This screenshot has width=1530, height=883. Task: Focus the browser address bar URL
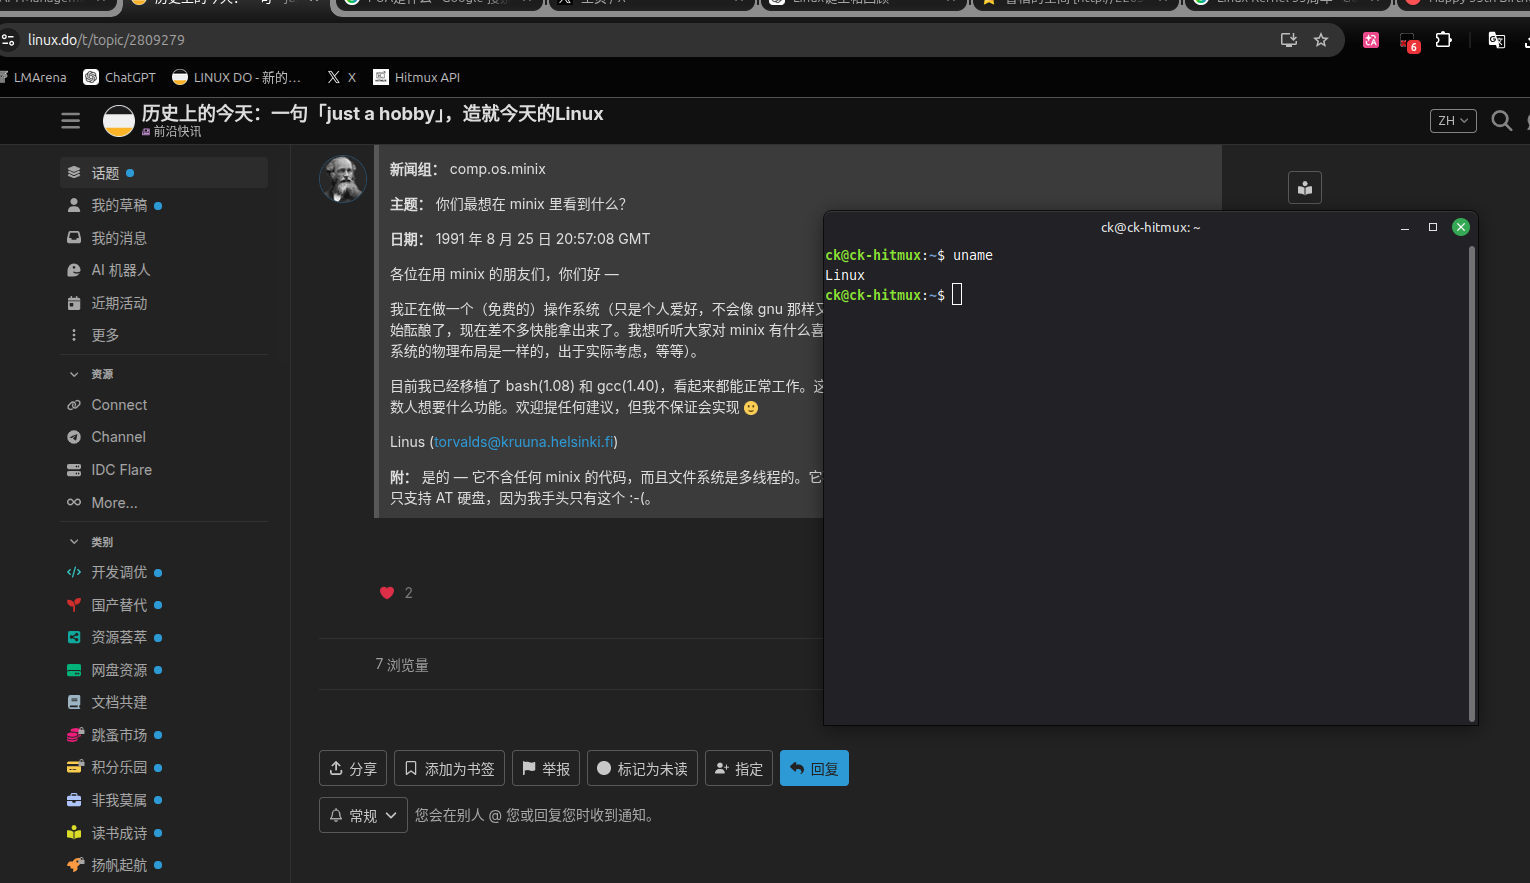tap(106, 40)
